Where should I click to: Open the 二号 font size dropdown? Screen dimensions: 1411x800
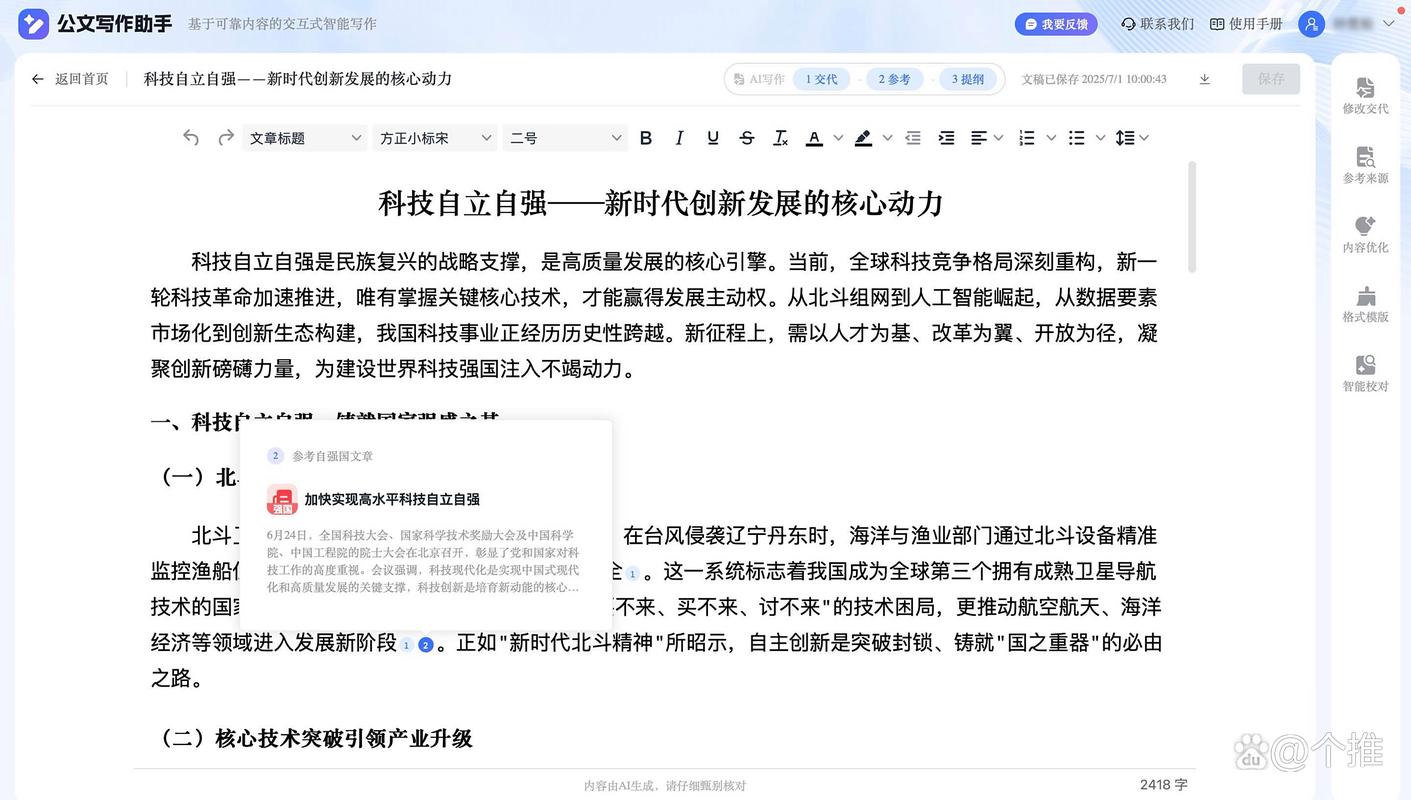pyautogui.click(x=564, y=137)
